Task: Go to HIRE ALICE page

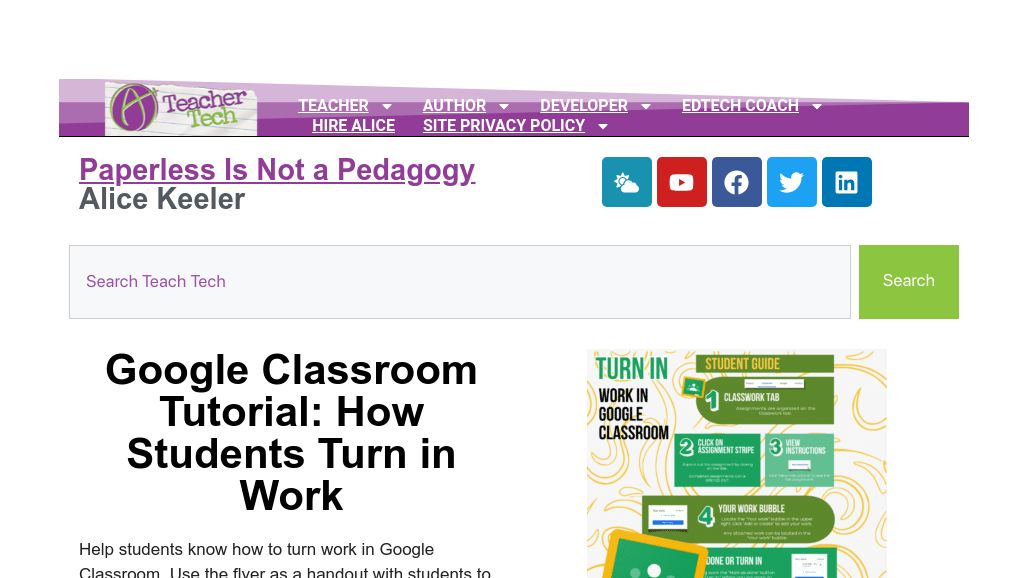Action: point(353,125)
